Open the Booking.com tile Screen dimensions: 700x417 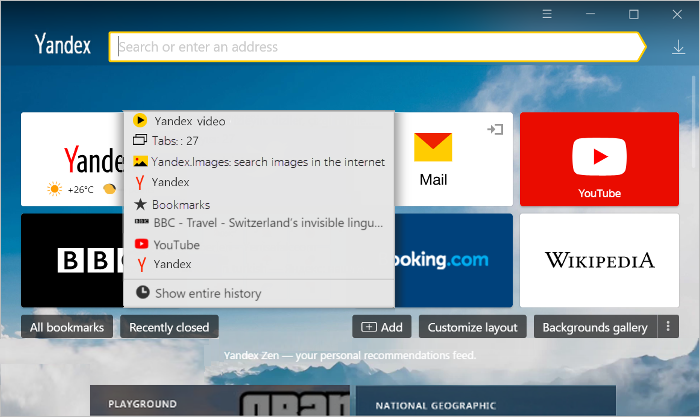point(454,260)
